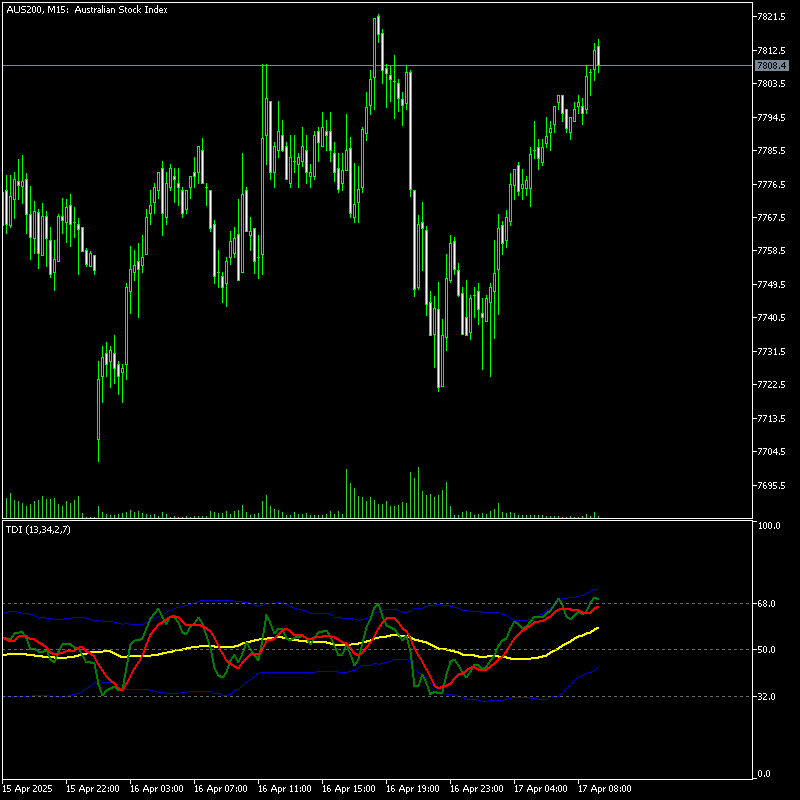Click the AUS200, M15 chart title
Image resolution: width=800 pixels, height=800 pixels.
(86, 9)
